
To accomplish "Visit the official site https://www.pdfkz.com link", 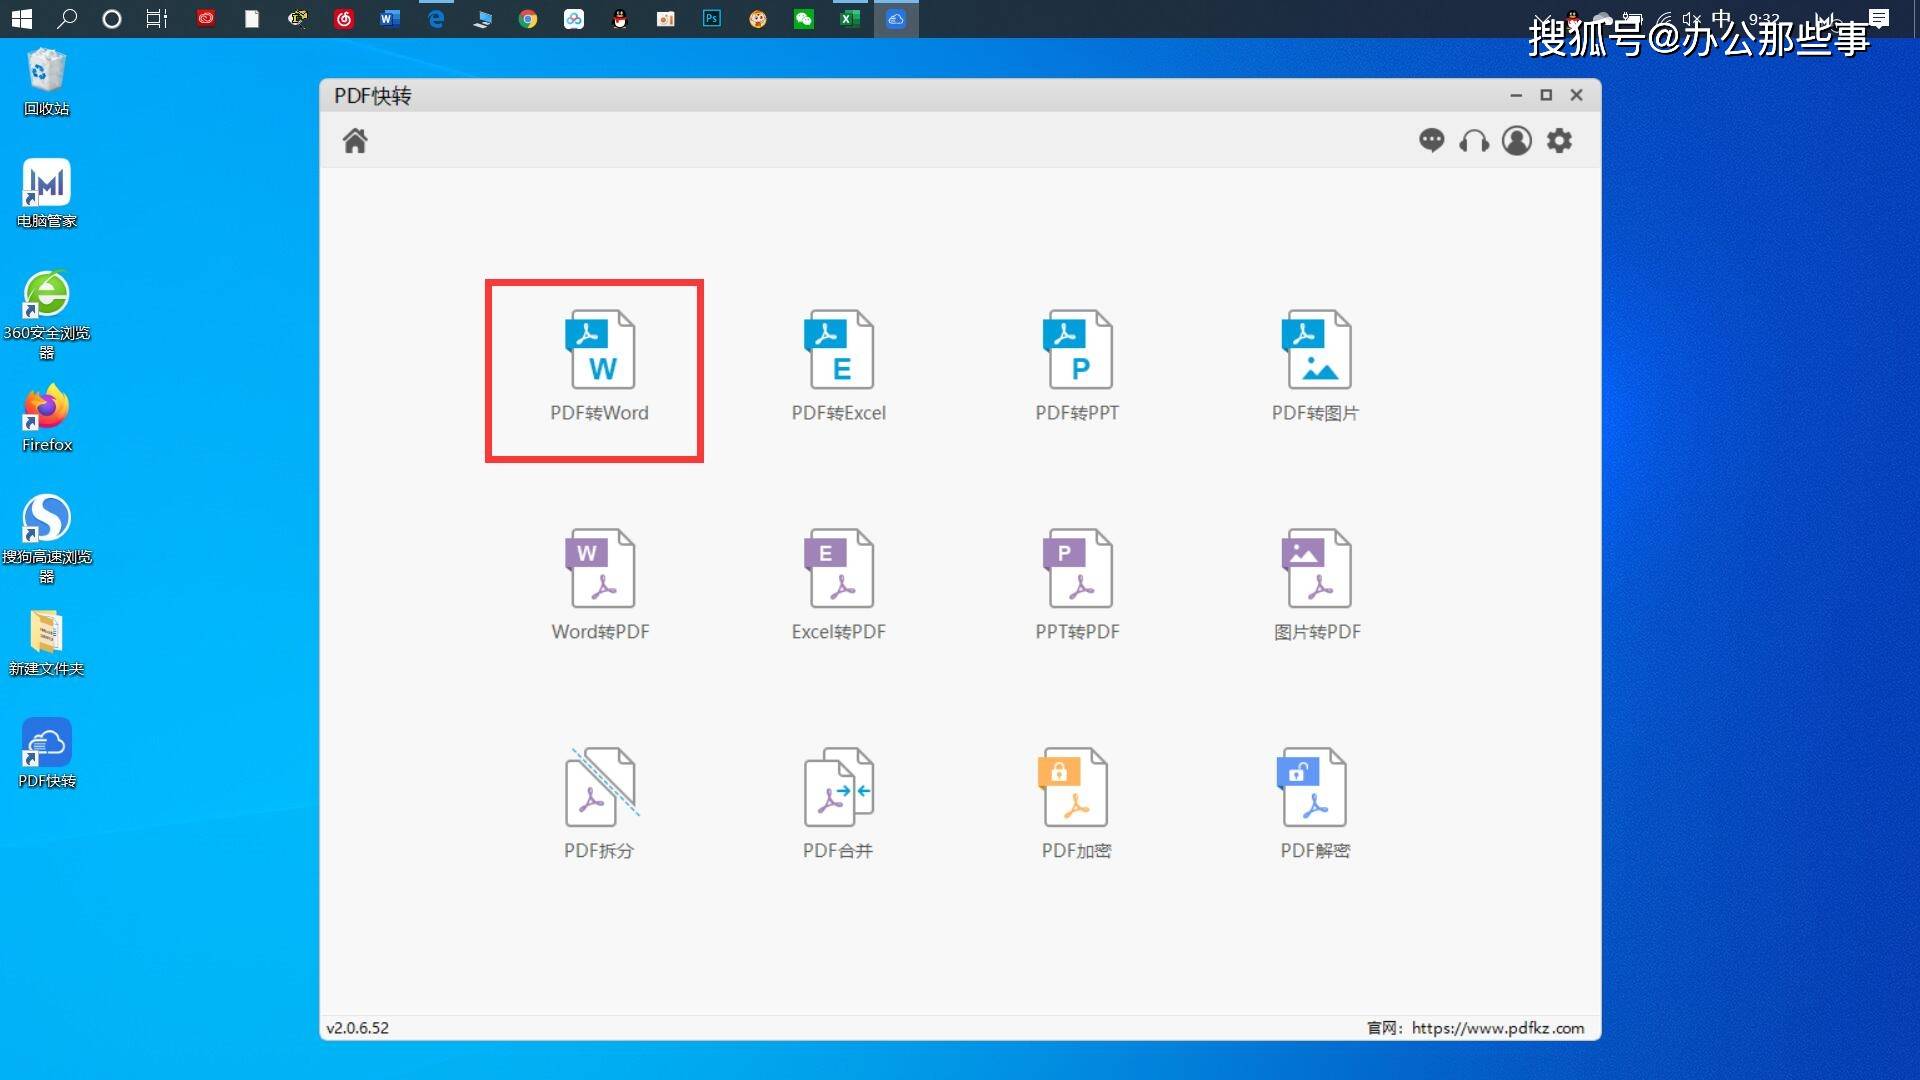I will (x=1498, y=1028).
